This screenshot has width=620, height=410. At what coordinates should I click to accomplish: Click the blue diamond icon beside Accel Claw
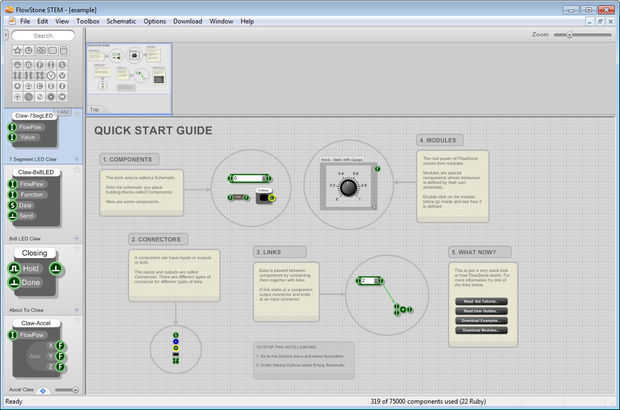[x=43, y=391]
